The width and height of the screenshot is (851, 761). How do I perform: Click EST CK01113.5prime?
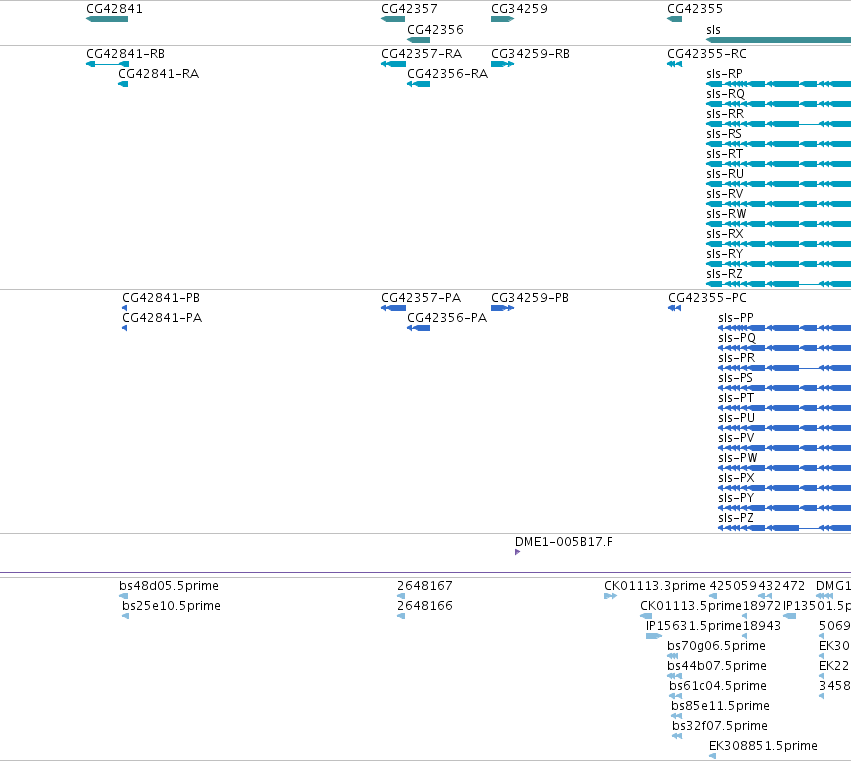click(646, 616)
